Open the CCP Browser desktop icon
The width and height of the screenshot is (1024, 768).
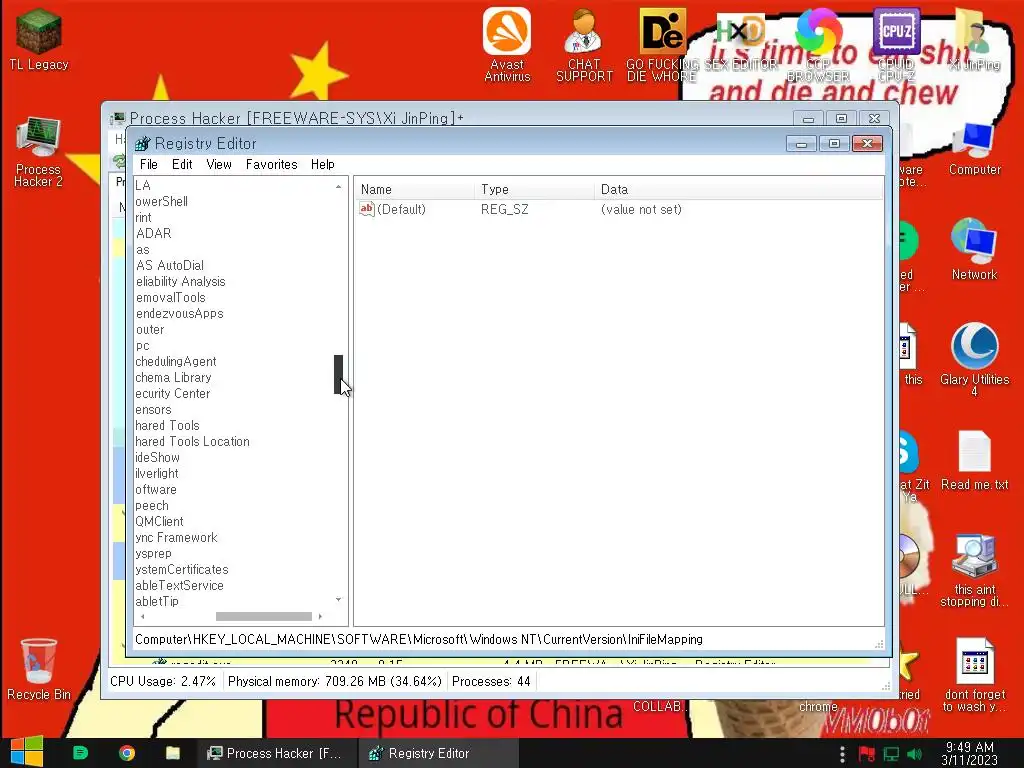(818, 44)
